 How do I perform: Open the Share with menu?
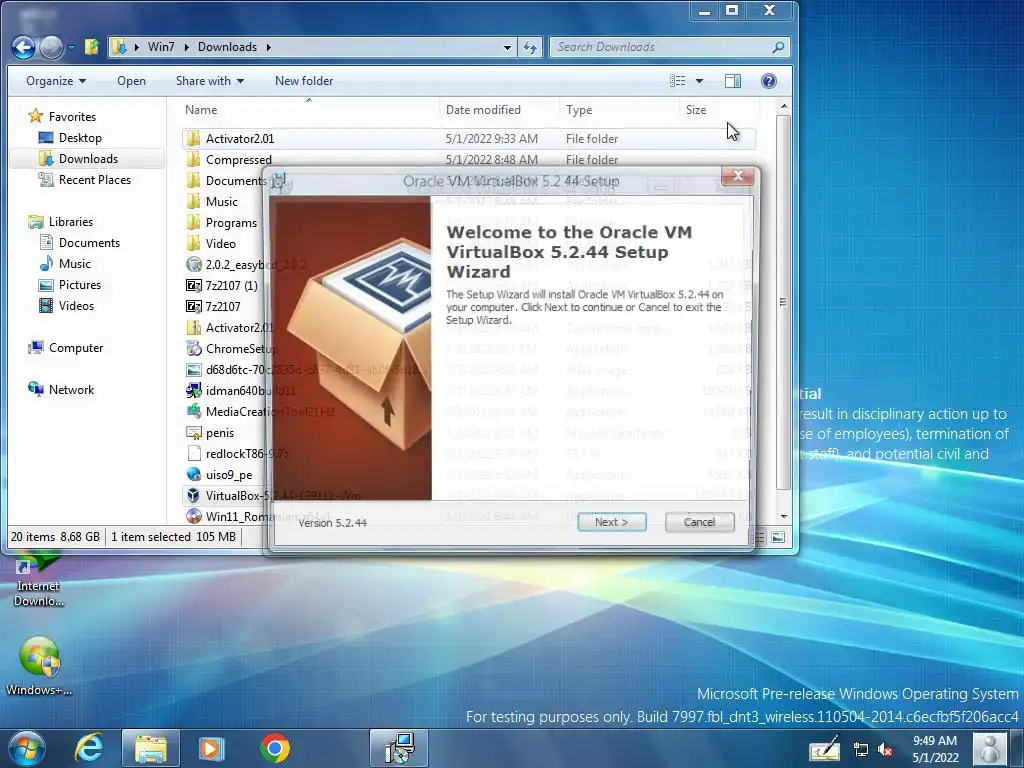(x=210, y=81)
